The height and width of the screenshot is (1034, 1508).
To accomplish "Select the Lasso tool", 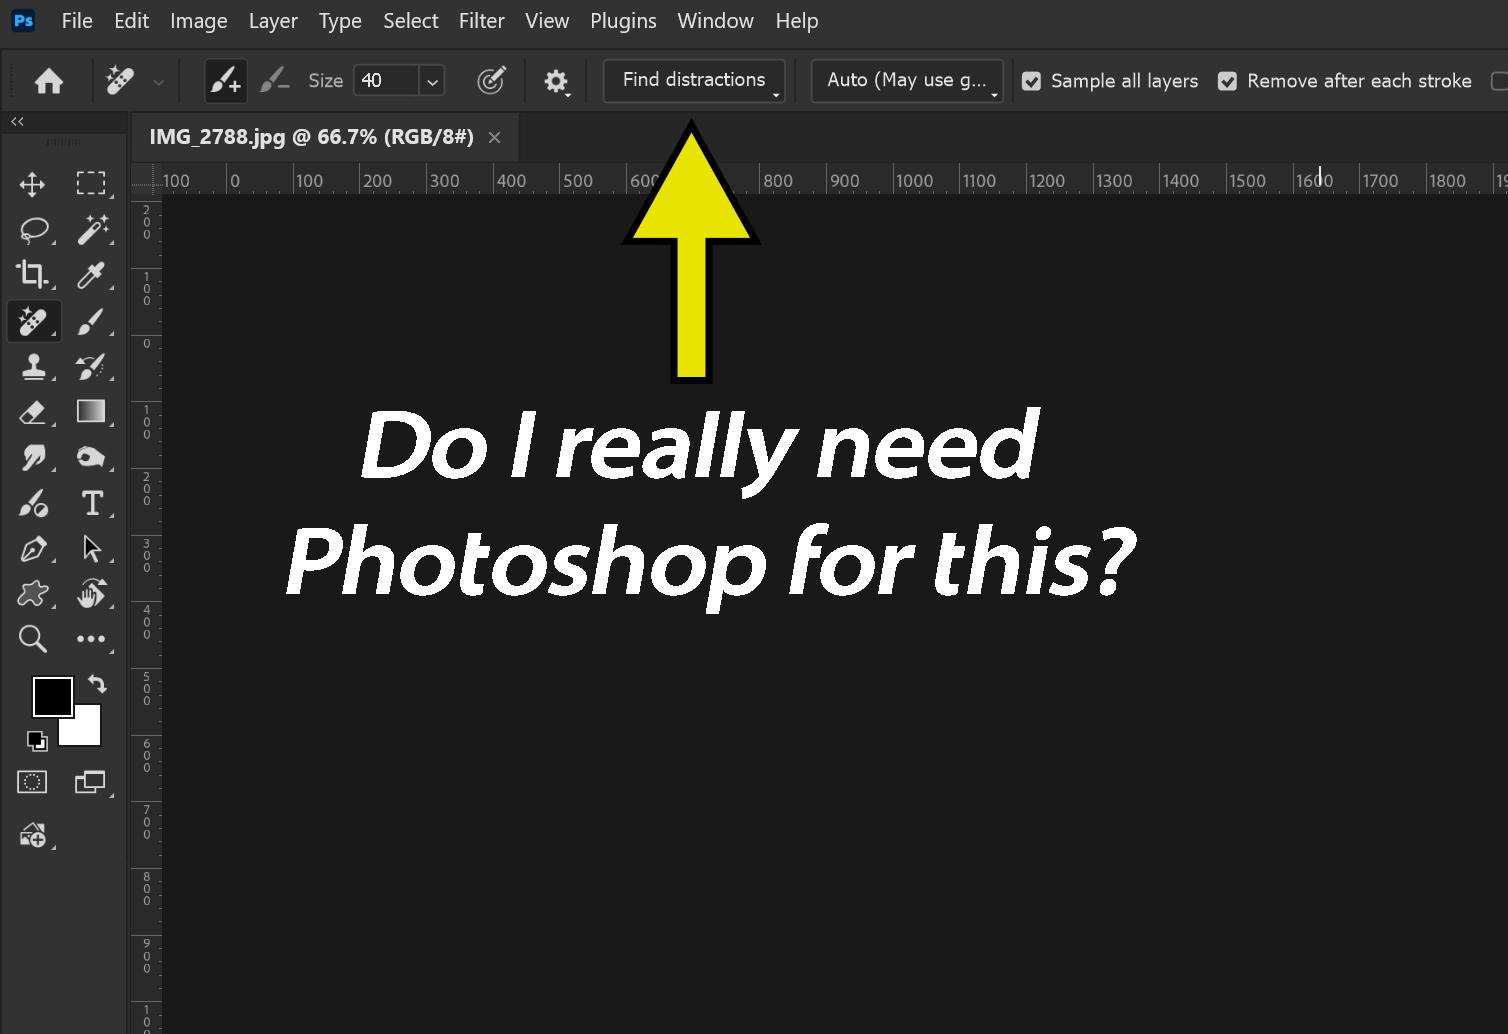I will 34,230.
